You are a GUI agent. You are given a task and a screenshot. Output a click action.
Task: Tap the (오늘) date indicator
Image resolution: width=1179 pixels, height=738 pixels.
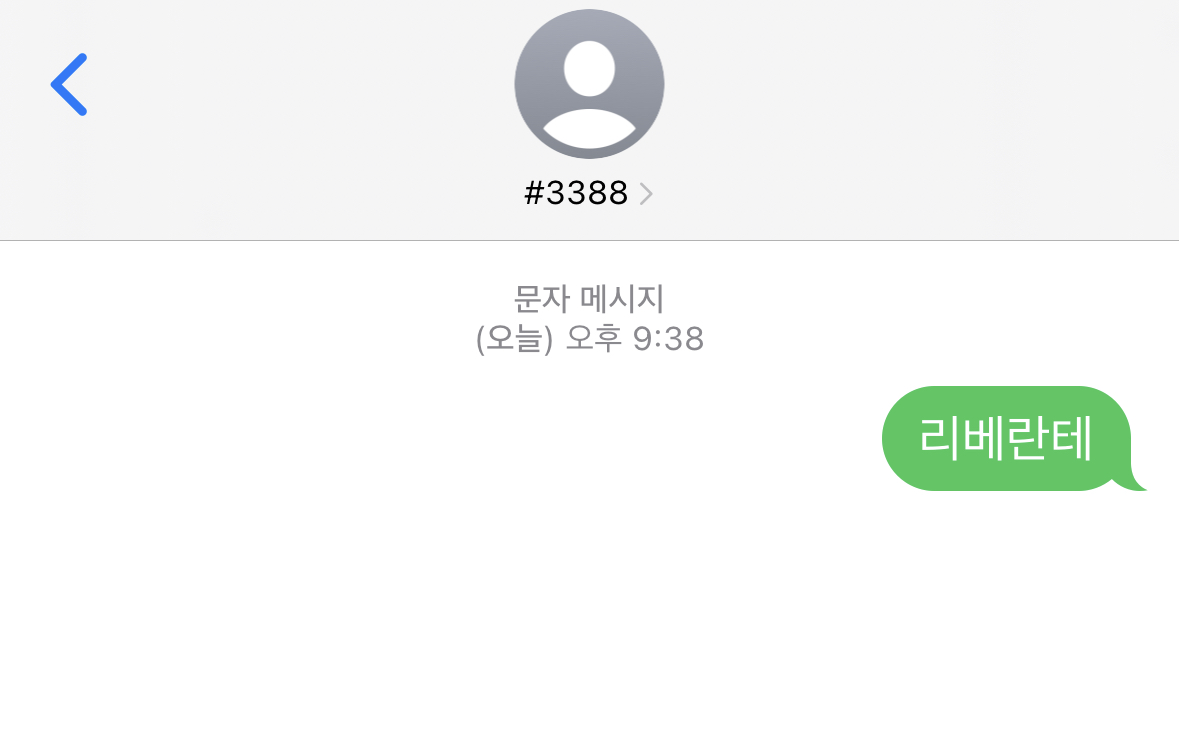(x=514, y=339)
